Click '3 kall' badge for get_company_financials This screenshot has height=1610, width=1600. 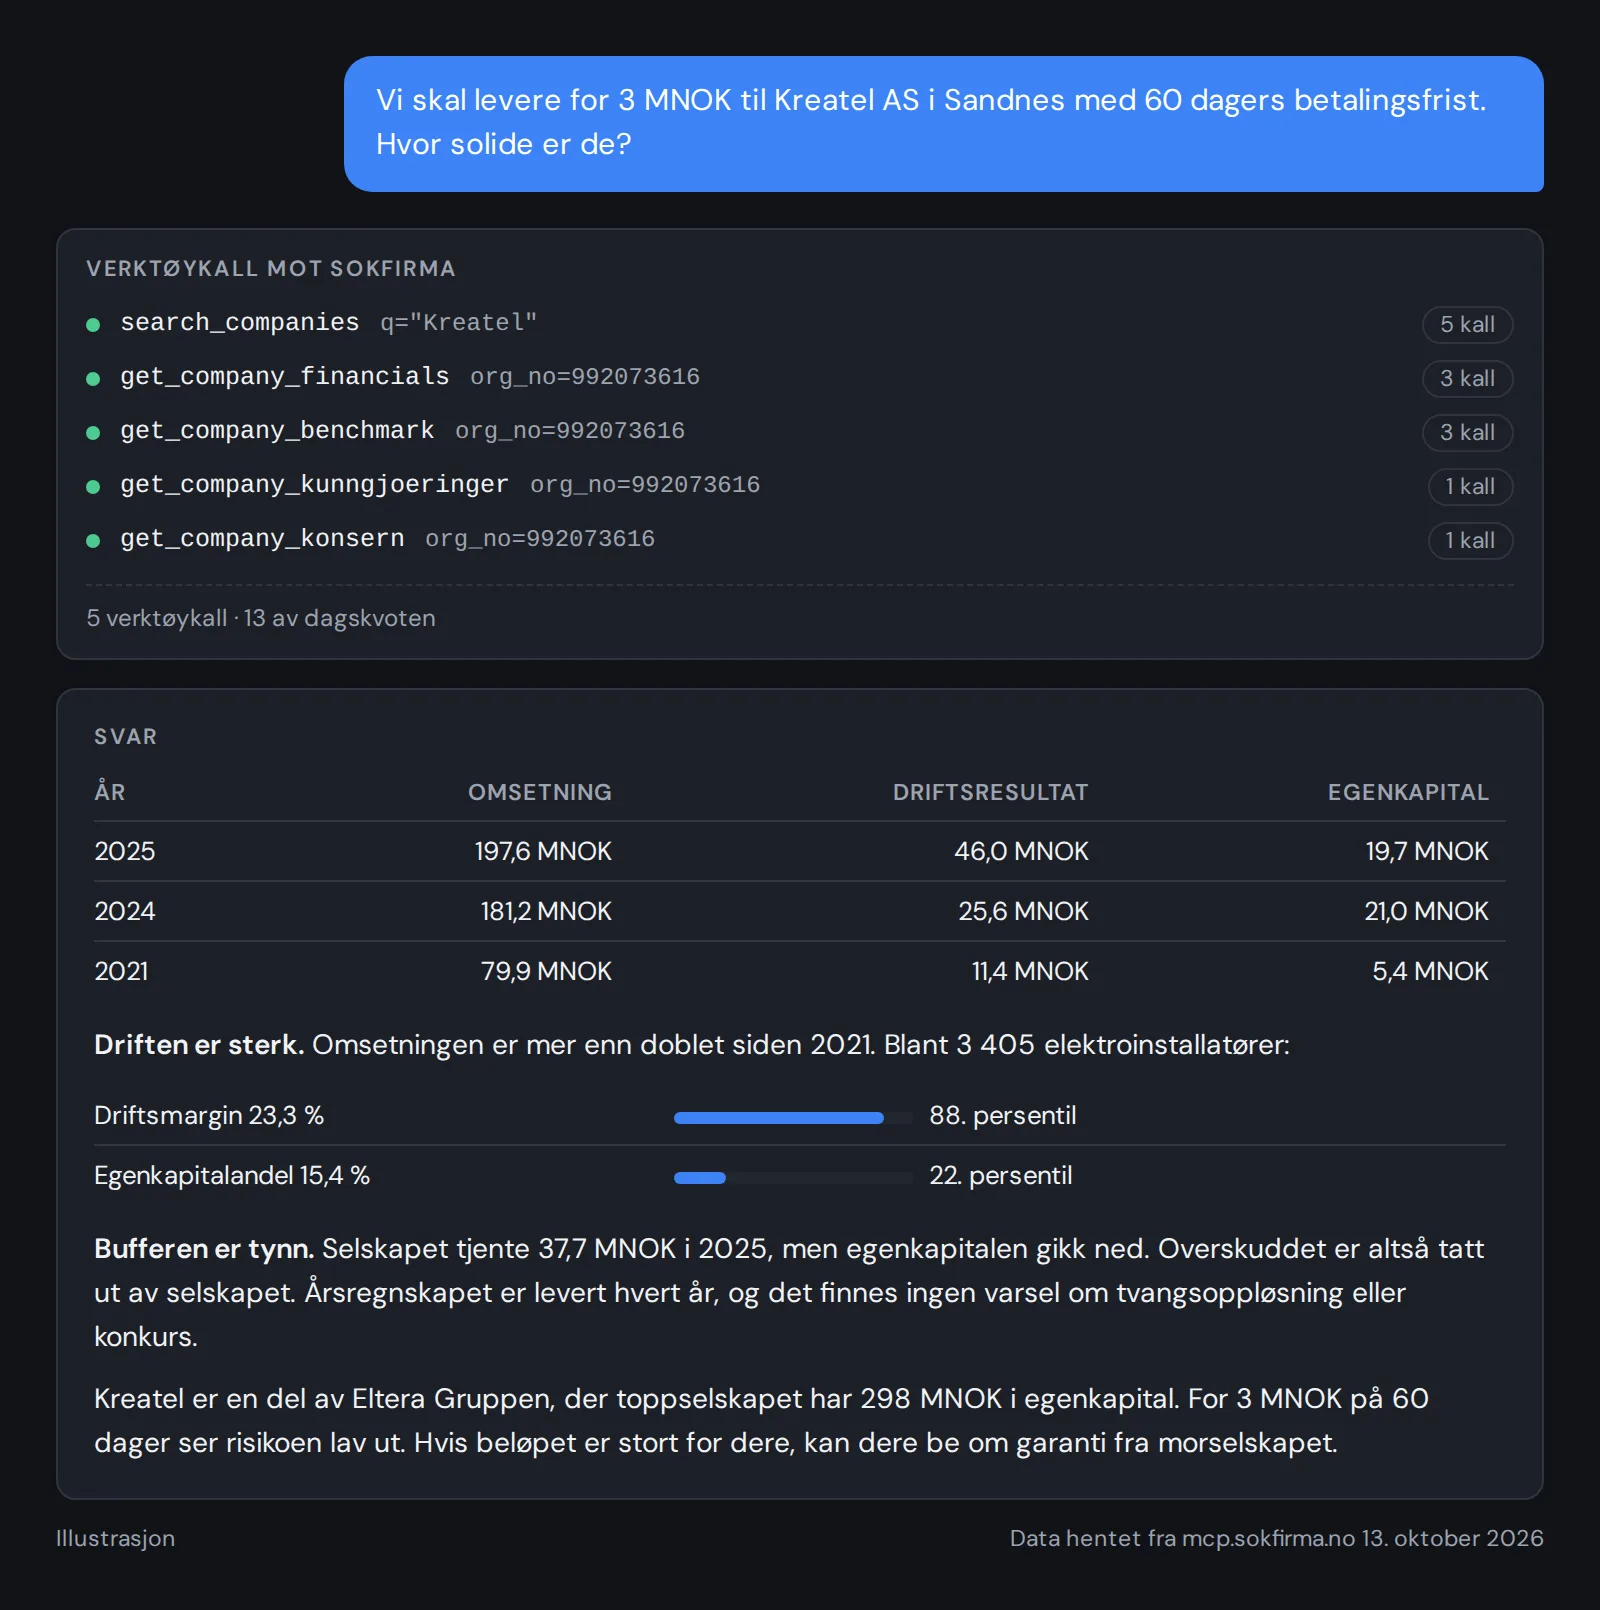(x=1467, y=379)
